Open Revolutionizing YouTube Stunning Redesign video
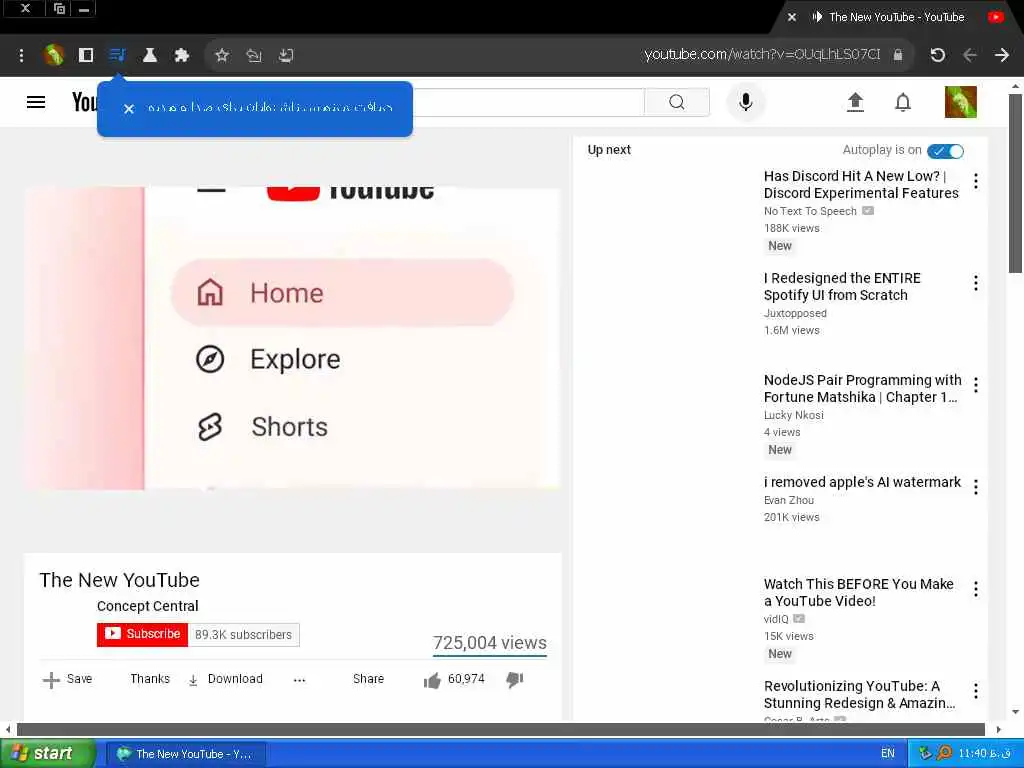This screenshot has height=768, width=1024. (859, 694)
